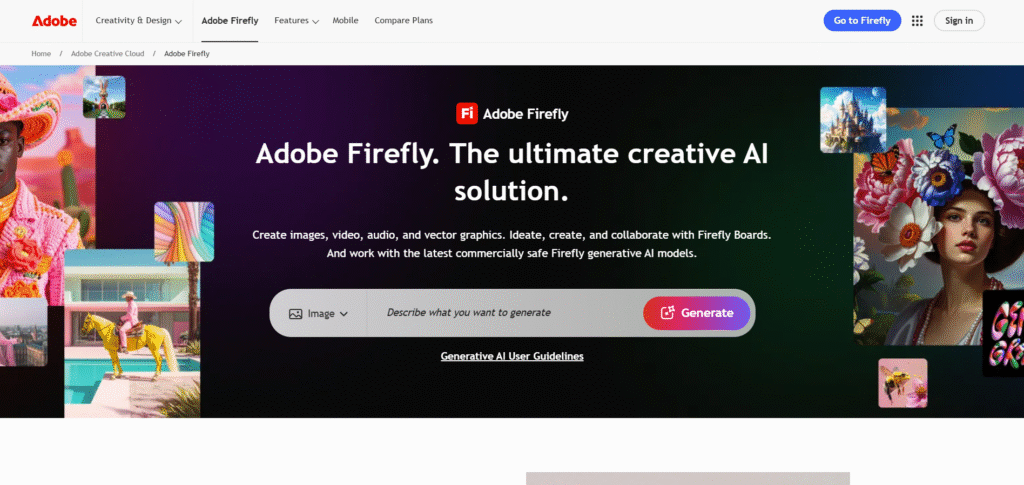Select the Adobe Firefly nav tab
Screen dimensions: 1024x485
coord(229,20)
